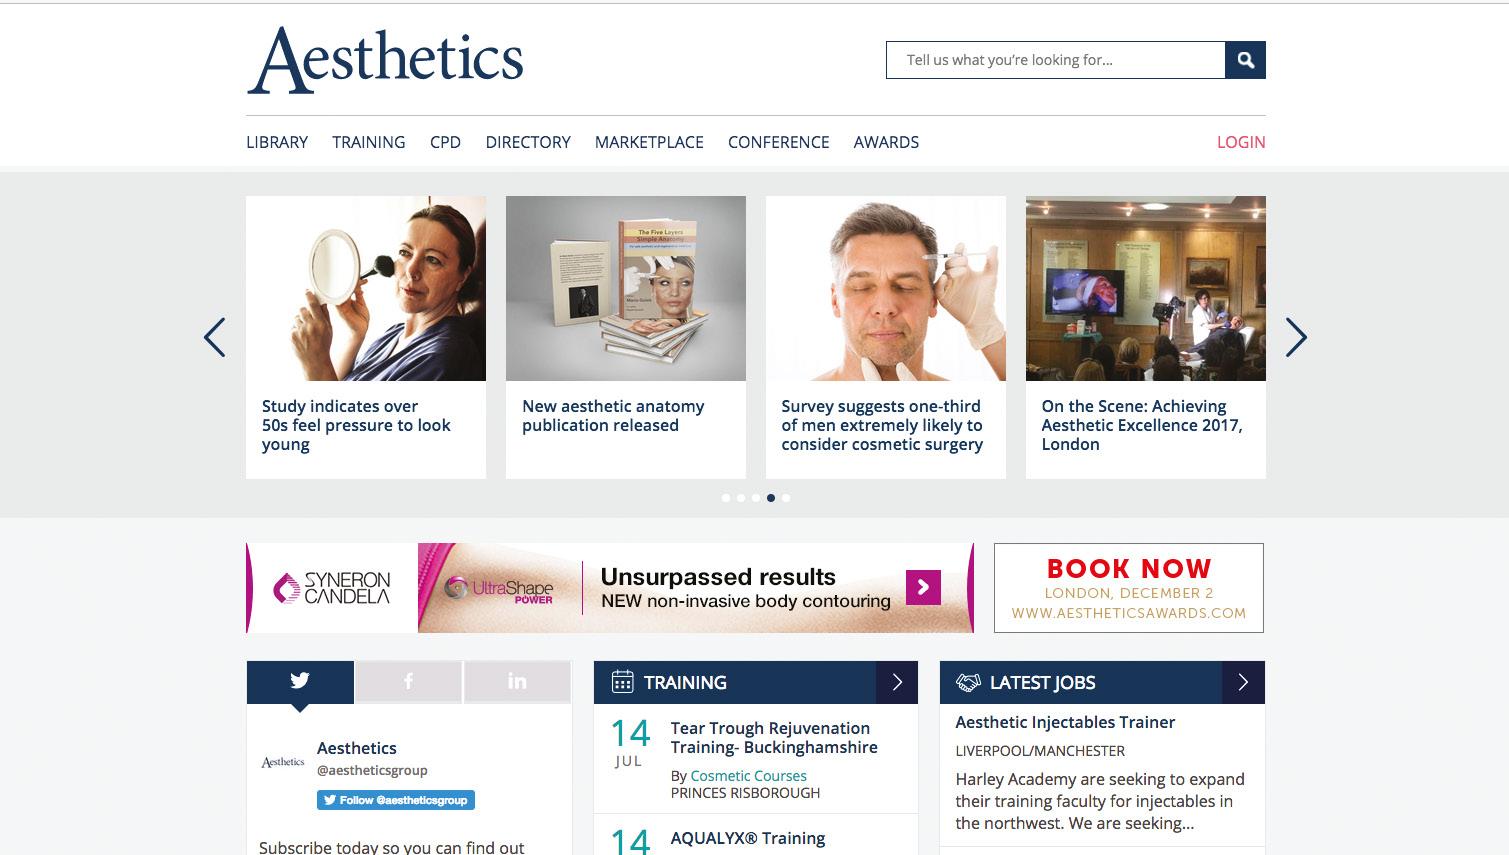
Task: Click the Latest Jobs handshake icon
Action: pyautogui.click(x=968, y=682)
